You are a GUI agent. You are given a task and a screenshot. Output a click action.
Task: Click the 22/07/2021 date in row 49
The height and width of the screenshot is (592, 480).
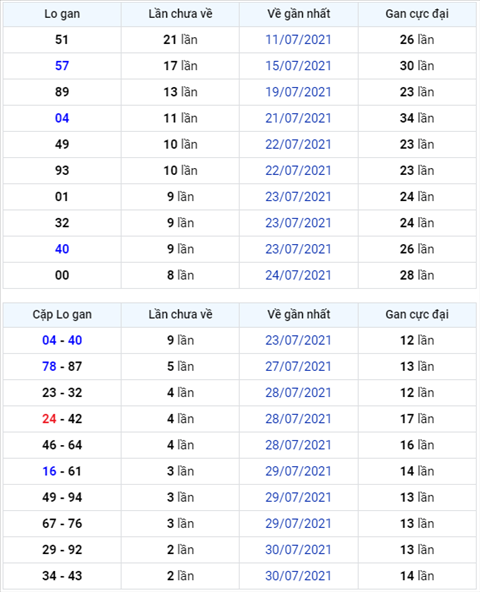pos(298,144)
